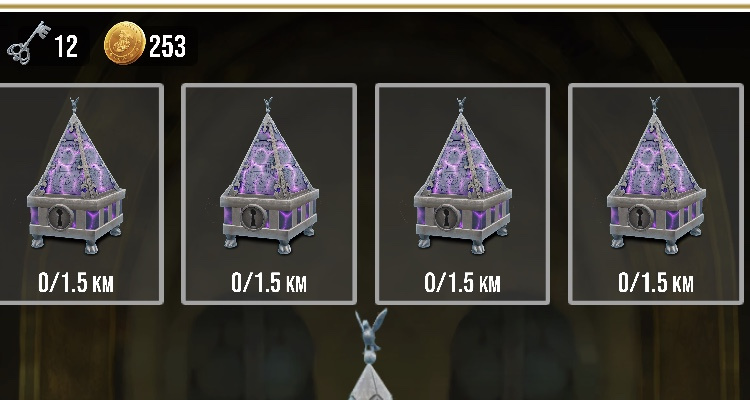This screenshot has height=400, width=750.
Task: Choose the third portmanteau's purple pyramid lid
Action: (463, 156)
